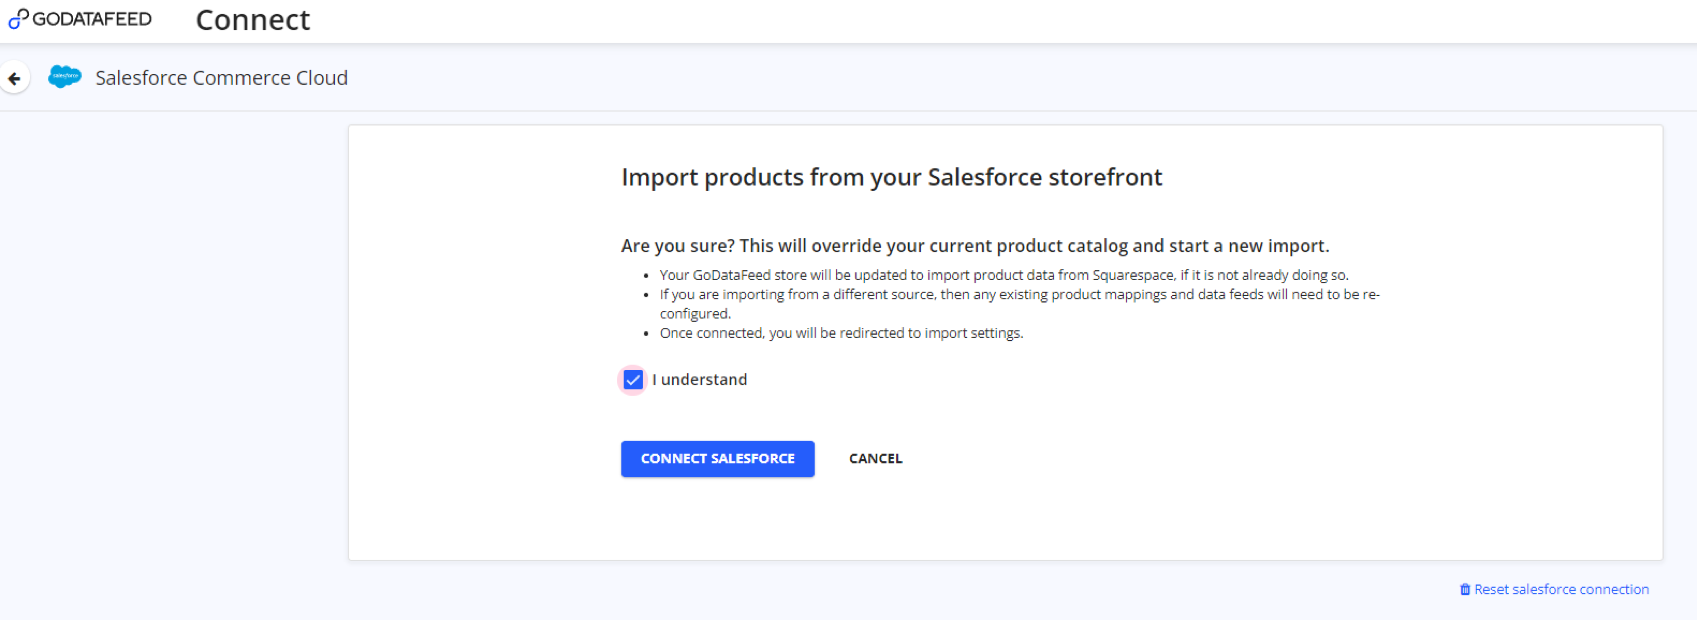
Task: Go back using the arrow button
Action: point(15,78)
